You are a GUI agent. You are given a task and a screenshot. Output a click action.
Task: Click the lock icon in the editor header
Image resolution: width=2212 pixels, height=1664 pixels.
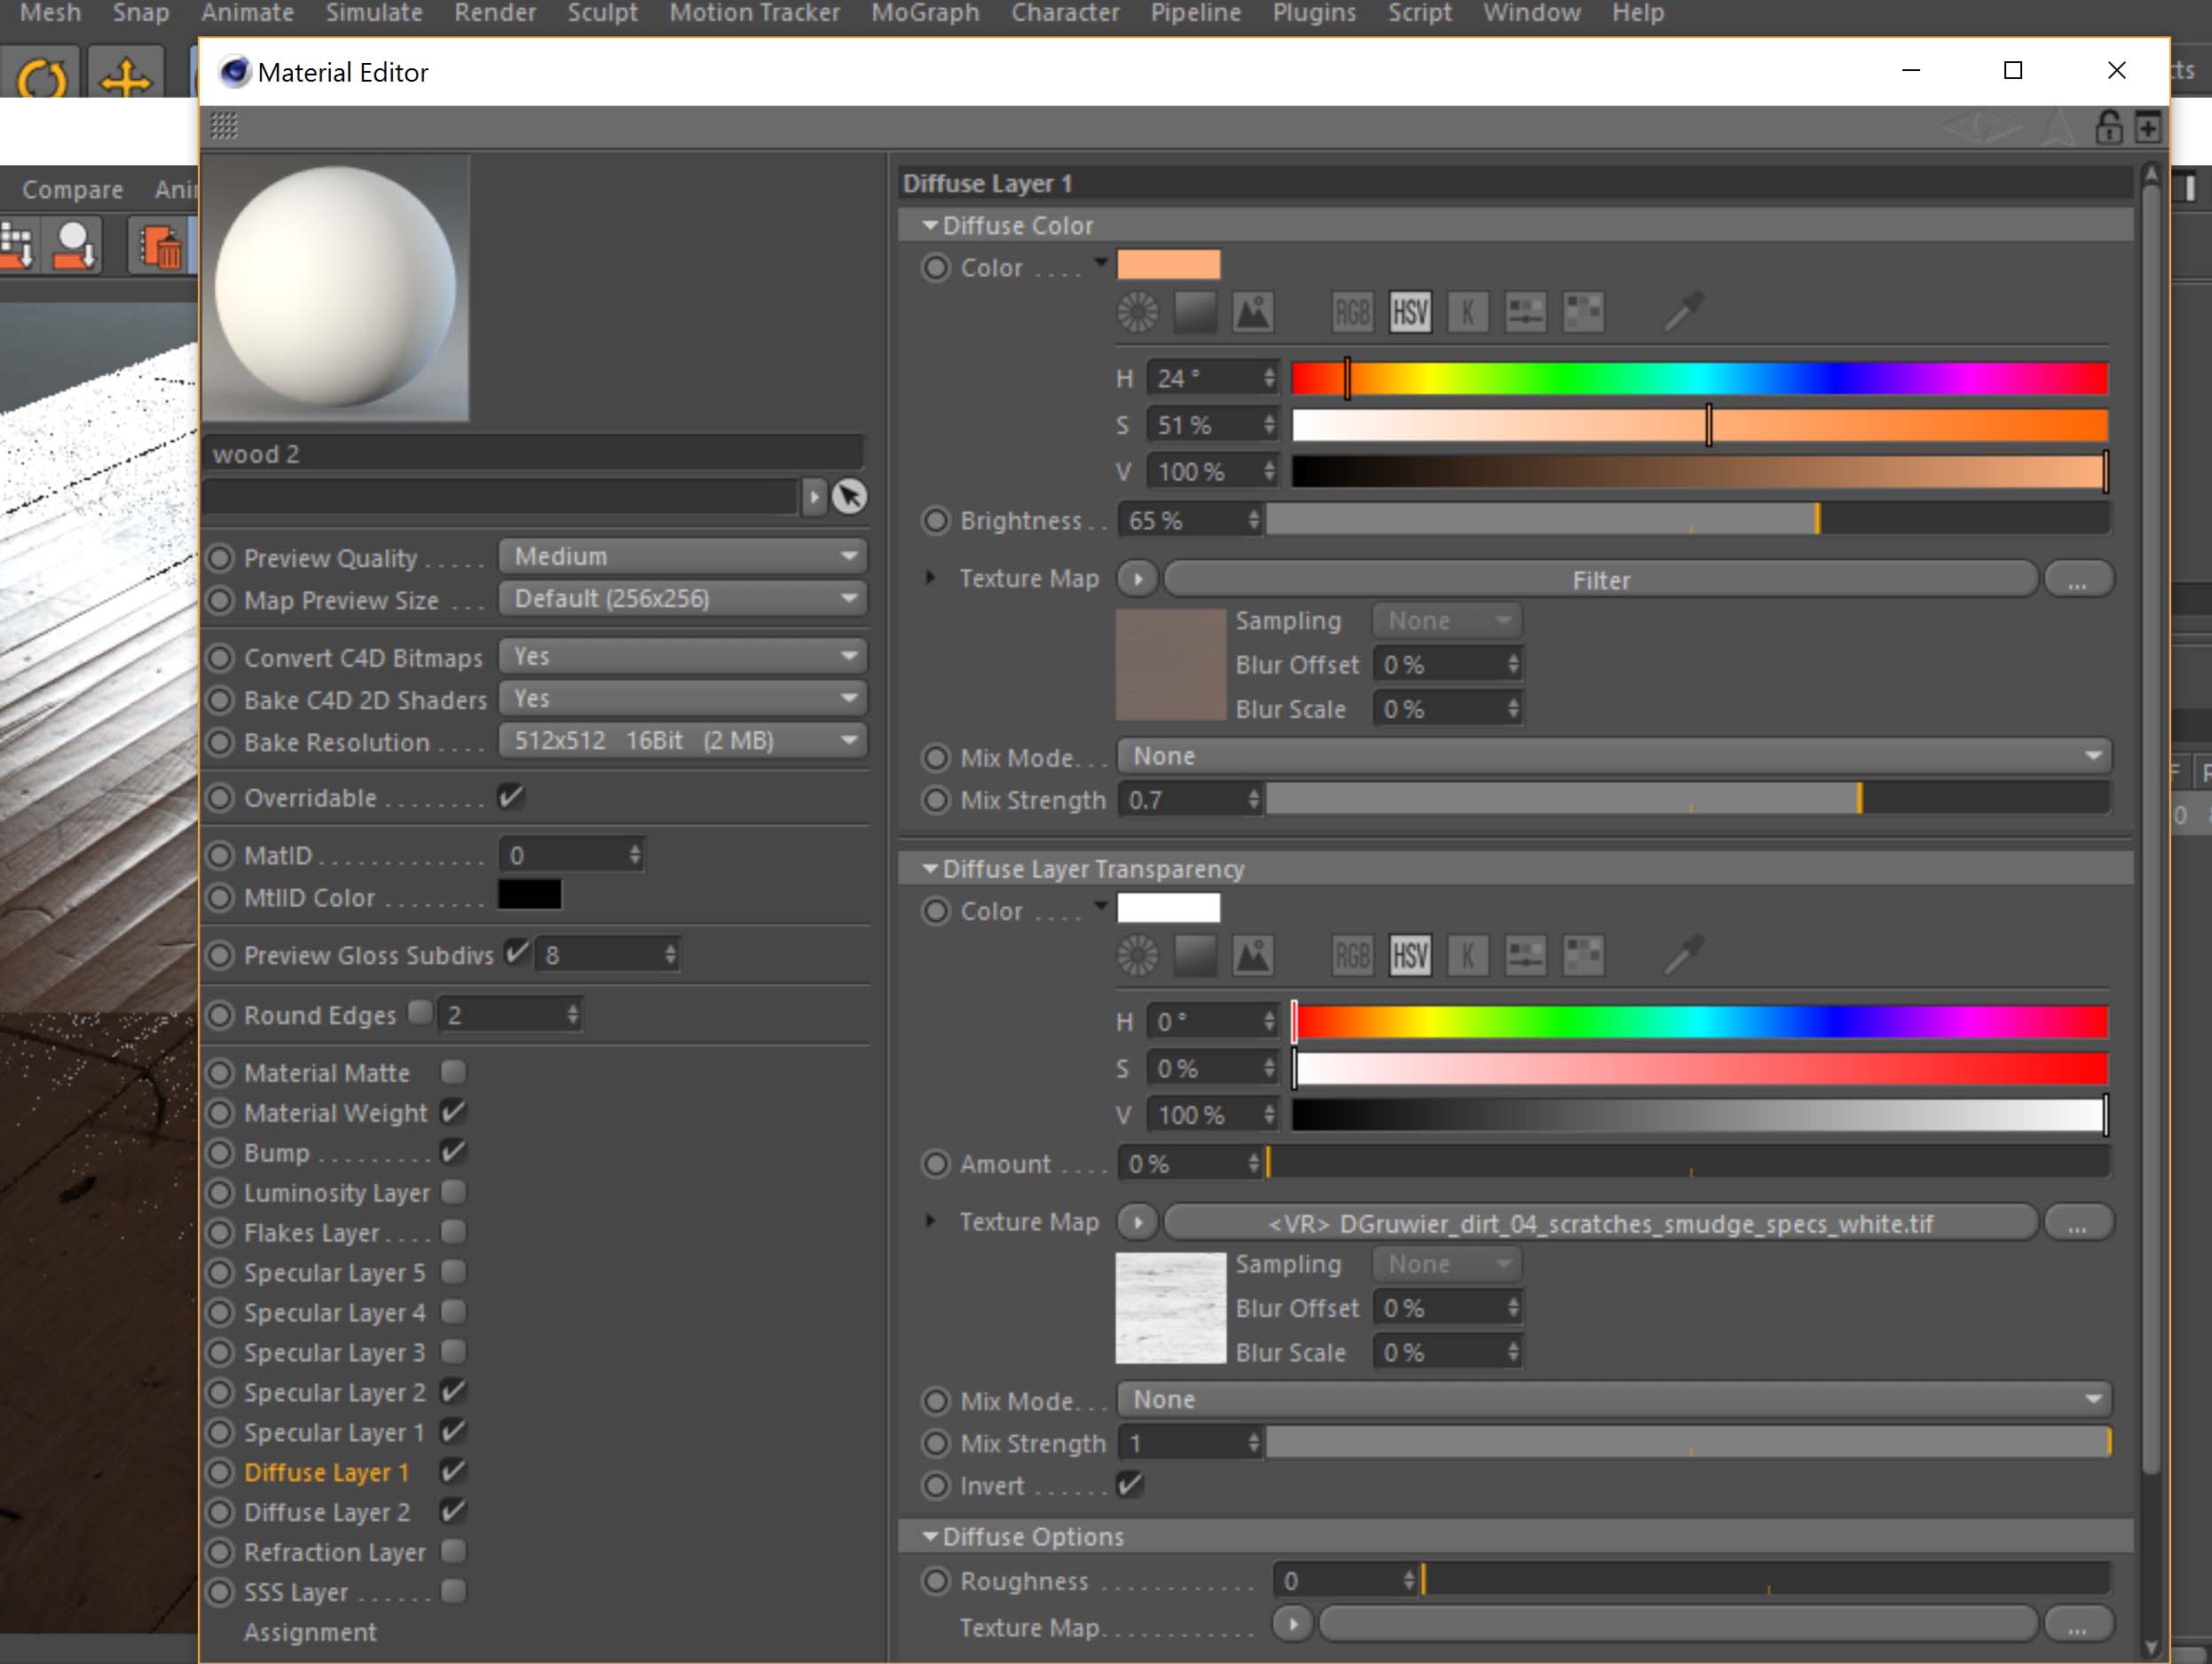[x=2108, y=127]
